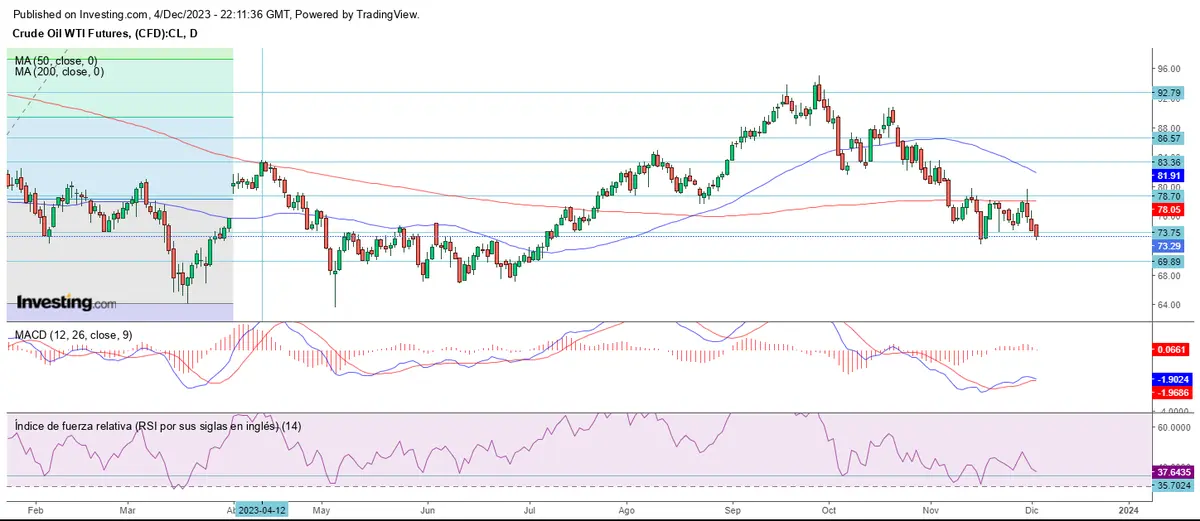Click the Índice de fuerza relativa RSI label

tap(158, 426)
